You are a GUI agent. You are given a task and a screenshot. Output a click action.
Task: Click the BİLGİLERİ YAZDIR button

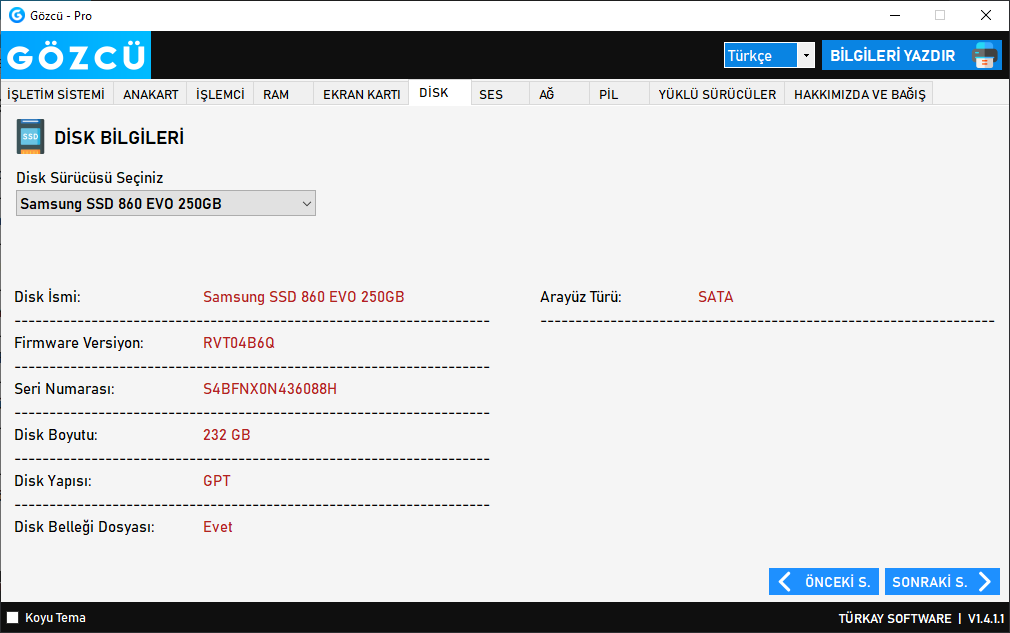(911, 55)
